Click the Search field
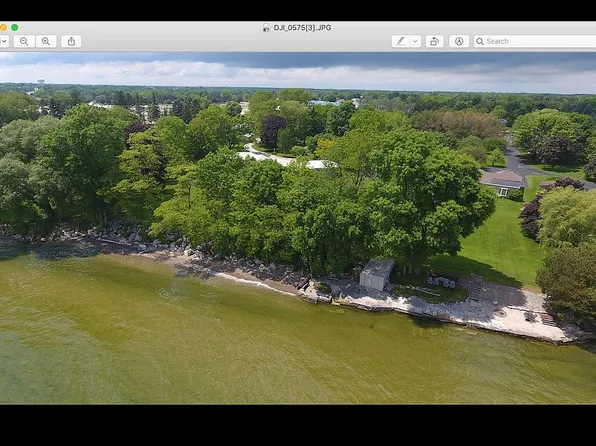This screenshot has height=446, width=596. (535, 41)
